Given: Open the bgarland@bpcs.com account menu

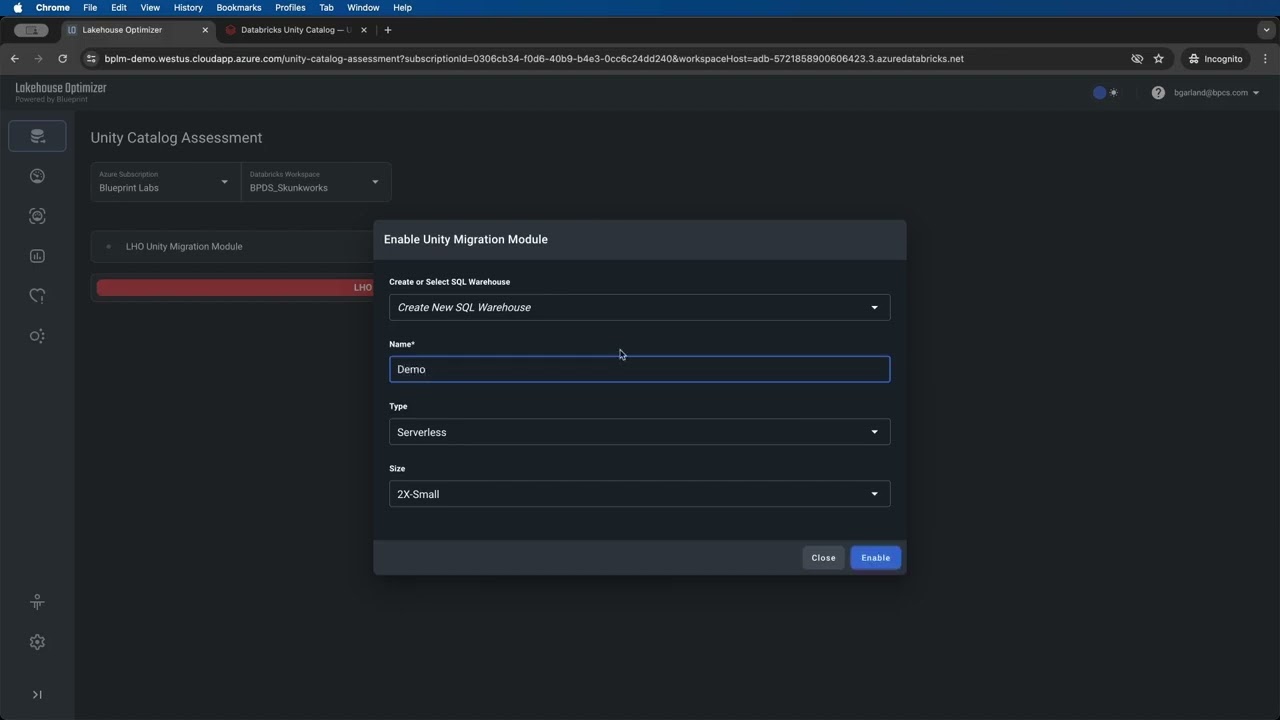Looking at the screenshot, I should click(1216, 93).
